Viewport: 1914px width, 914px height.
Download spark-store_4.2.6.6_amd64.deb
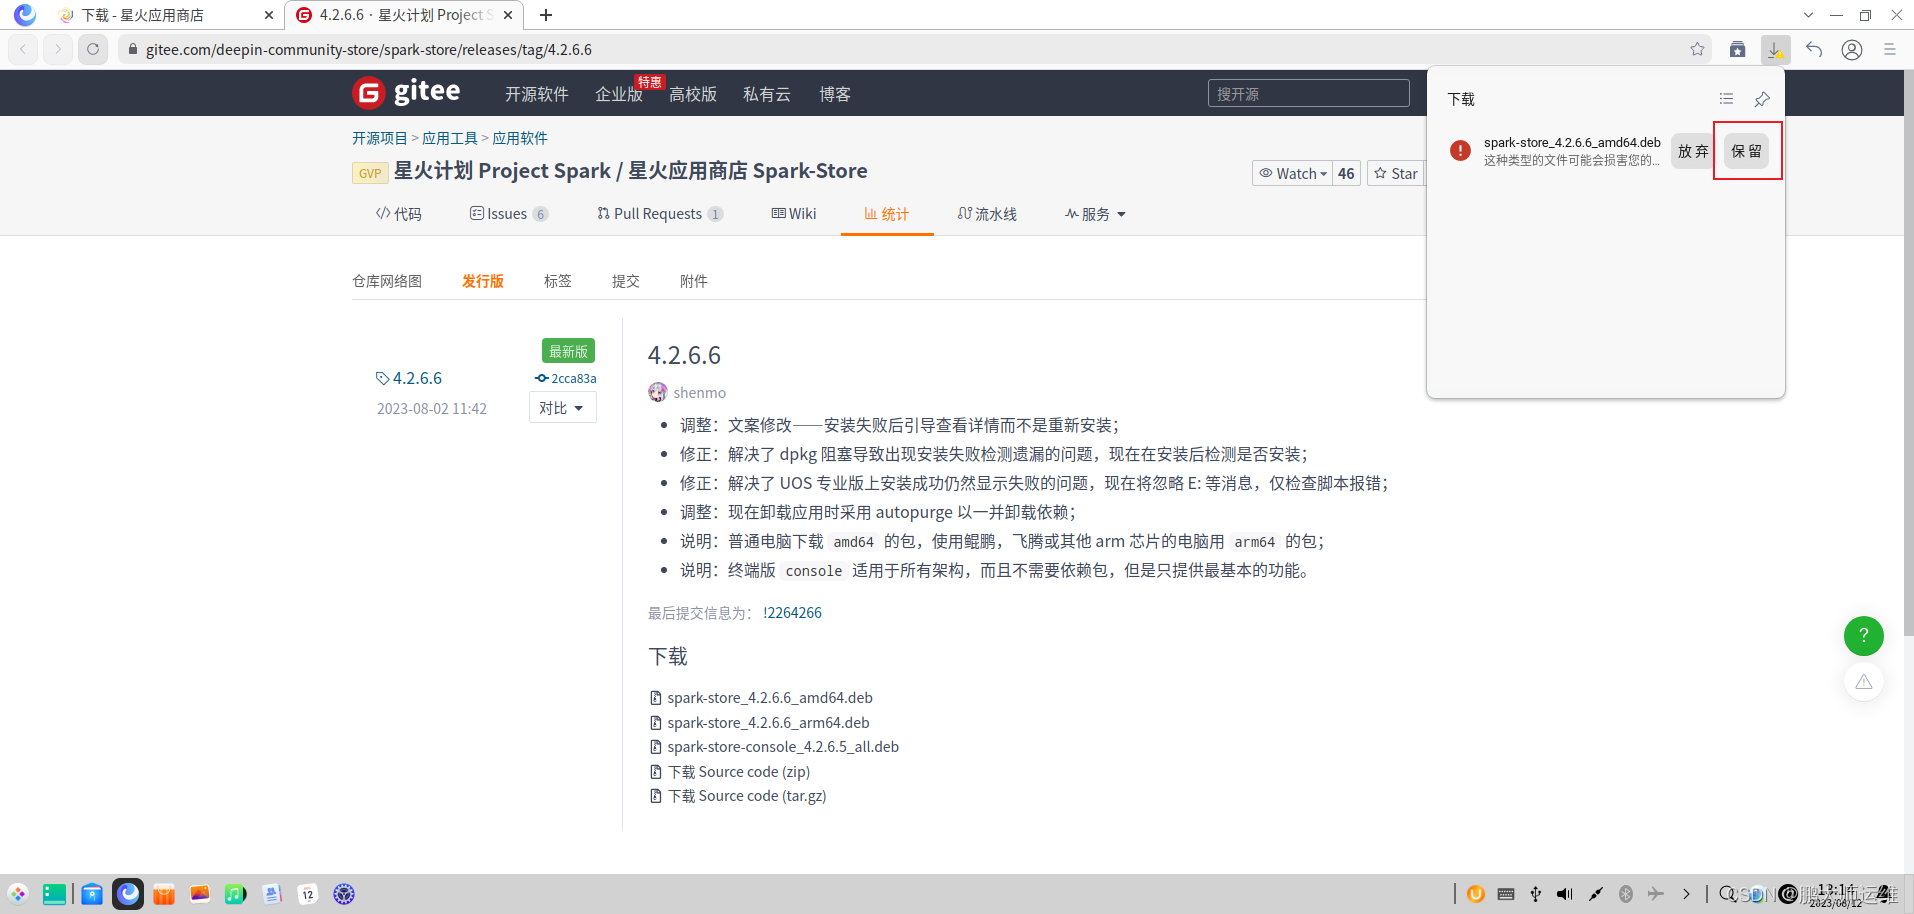(x=769, y=697)
